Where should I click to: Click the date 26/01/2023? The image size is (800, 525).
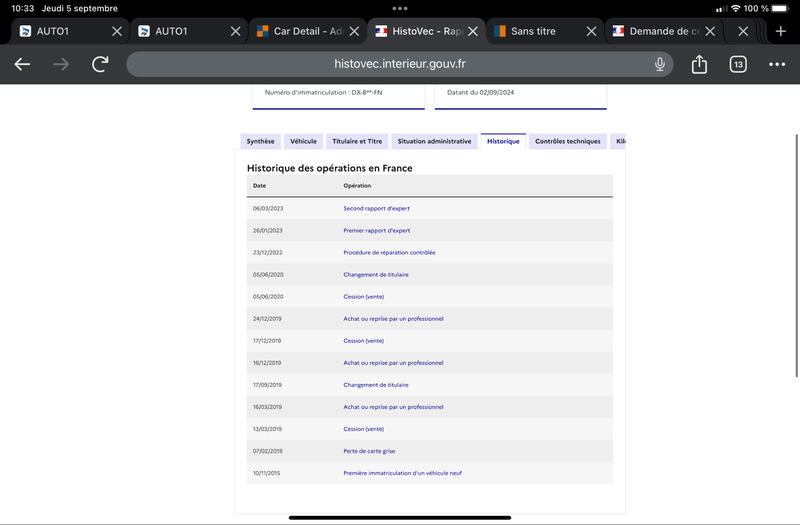click(x=267, y=231)
